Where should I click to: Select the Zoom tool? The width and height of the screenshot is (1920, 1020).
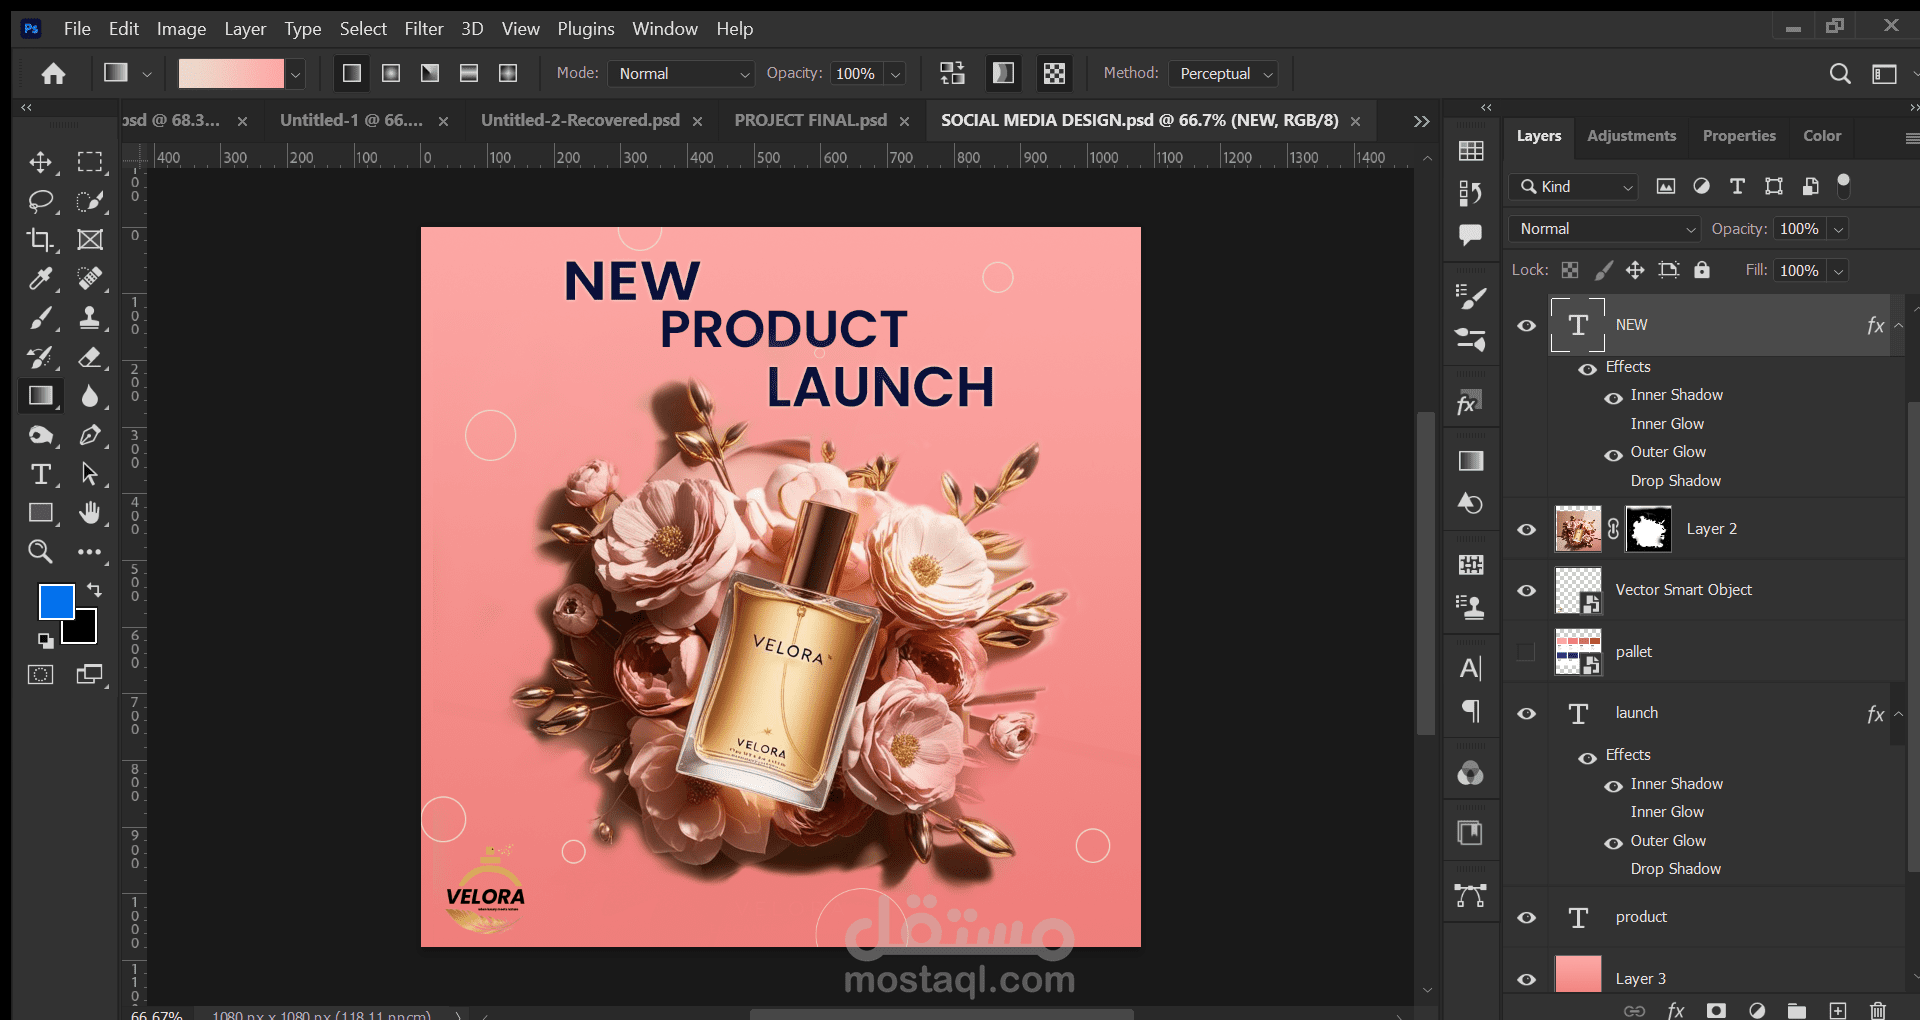coord(40,551)
